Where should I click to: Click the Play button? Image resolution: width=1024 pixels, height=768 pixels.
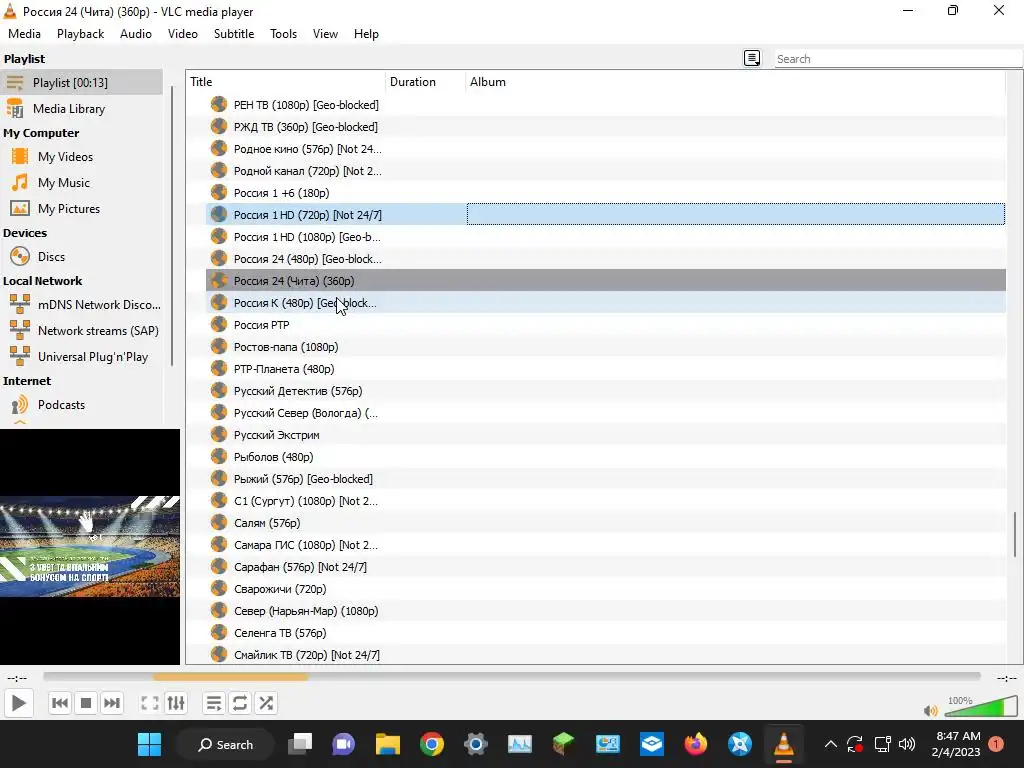[18, 703]
